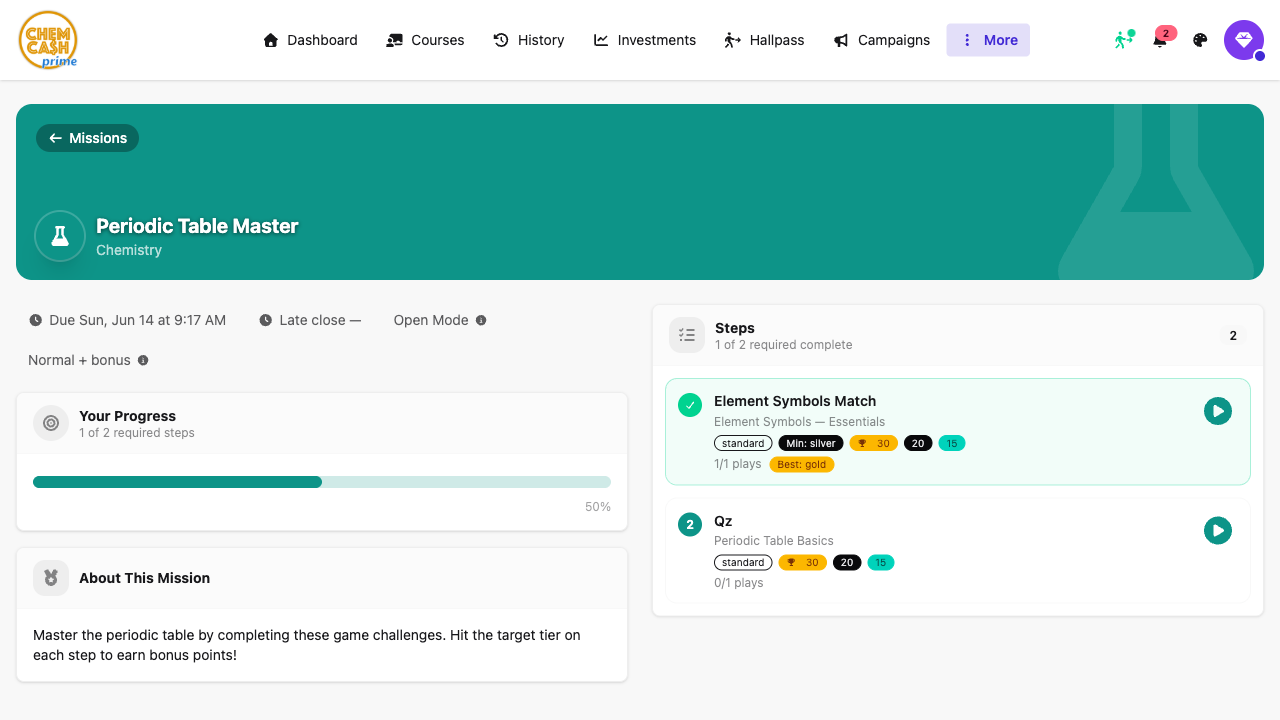Click 1 of 2 required complete text
Viewport: 1280px width, 720px height.
pyautogui.click(x=784, y=345)
